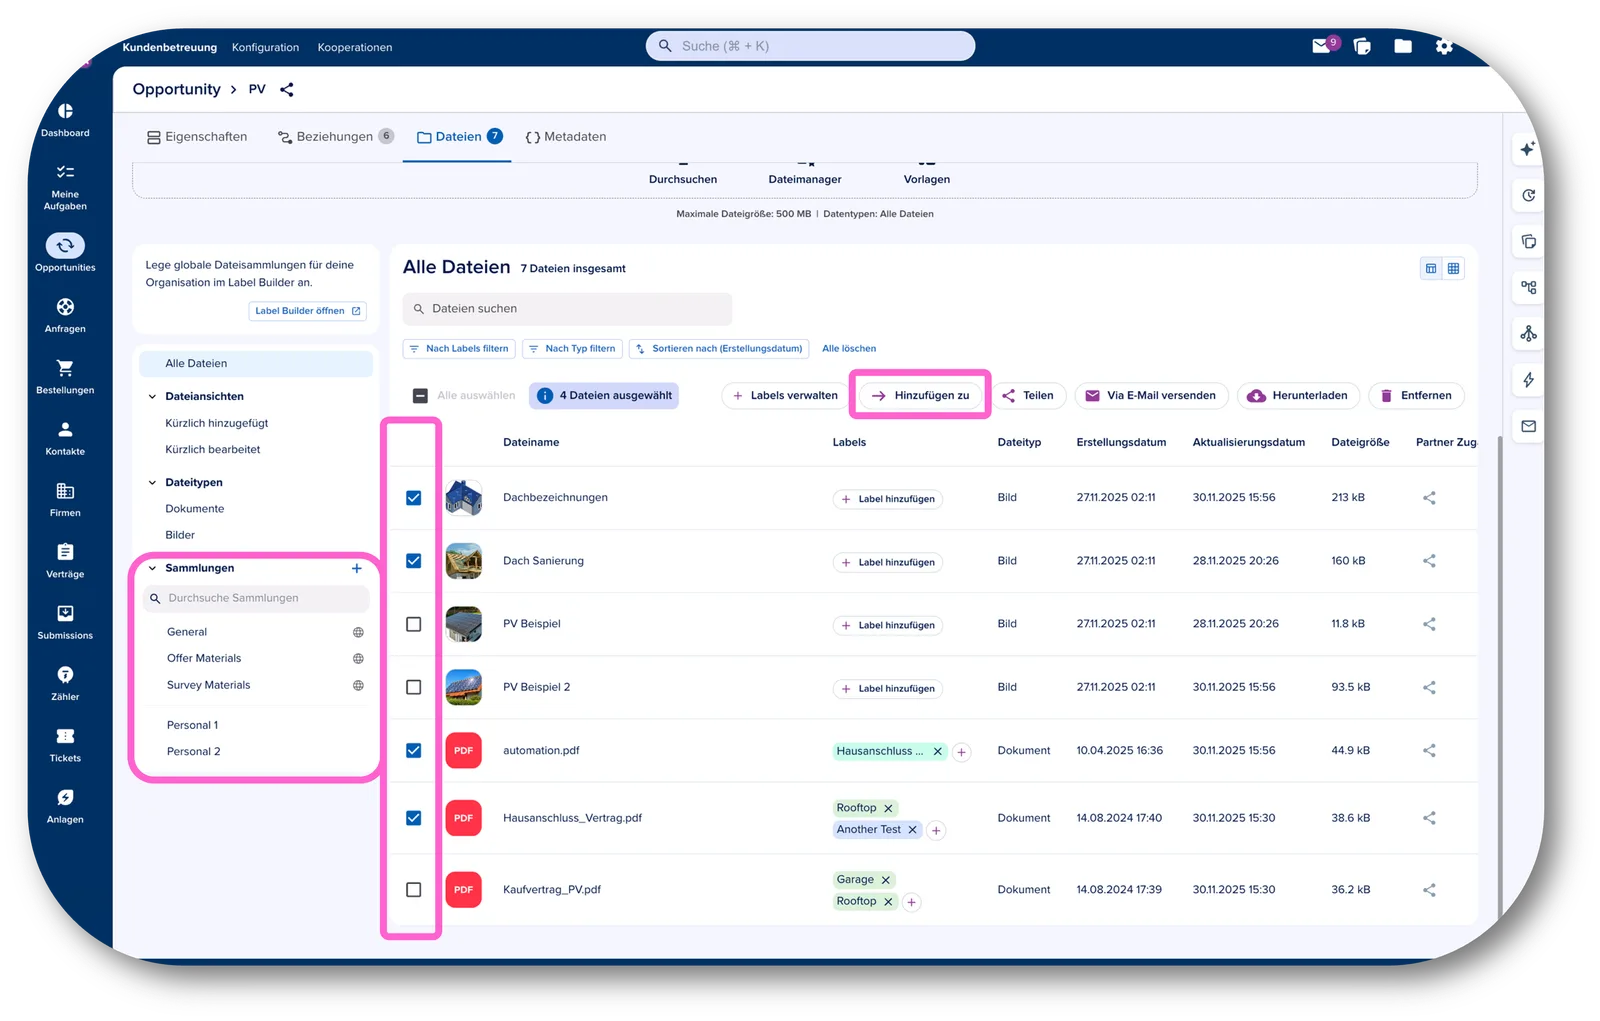Click Via E-Mail versenden button

[1151, 396]
